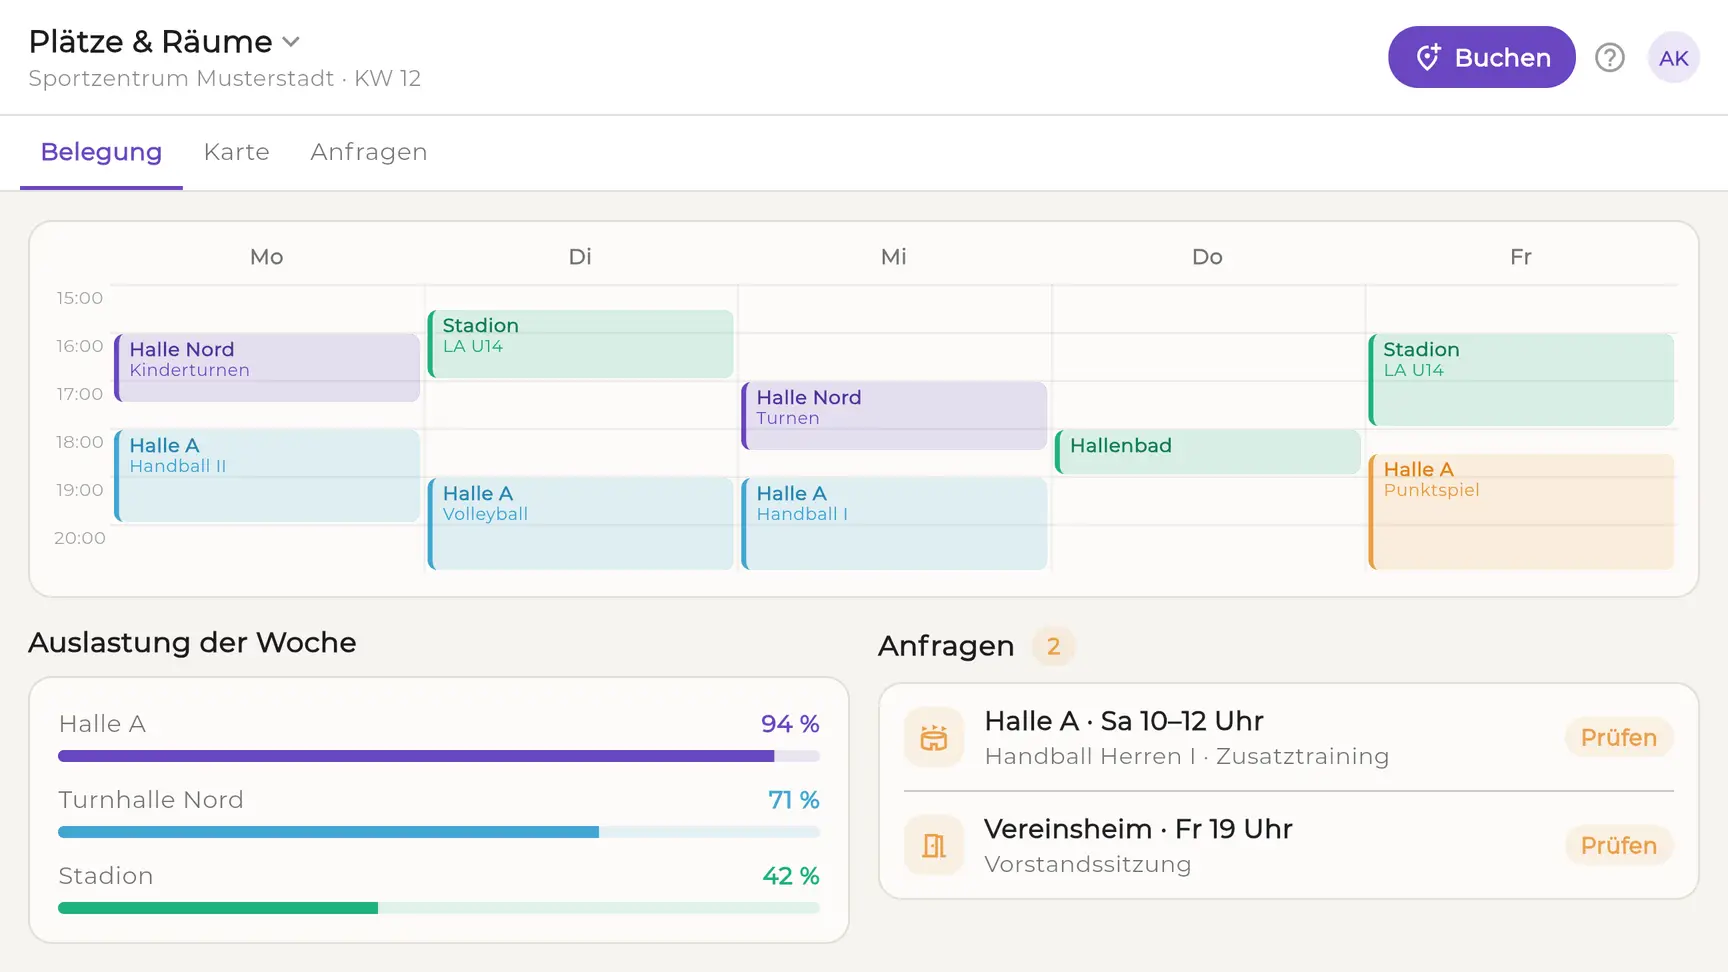1728x972 pixels.
Task: Click the Halle A utilization bar
Action: pyautogui.click(x=439, y=756)
